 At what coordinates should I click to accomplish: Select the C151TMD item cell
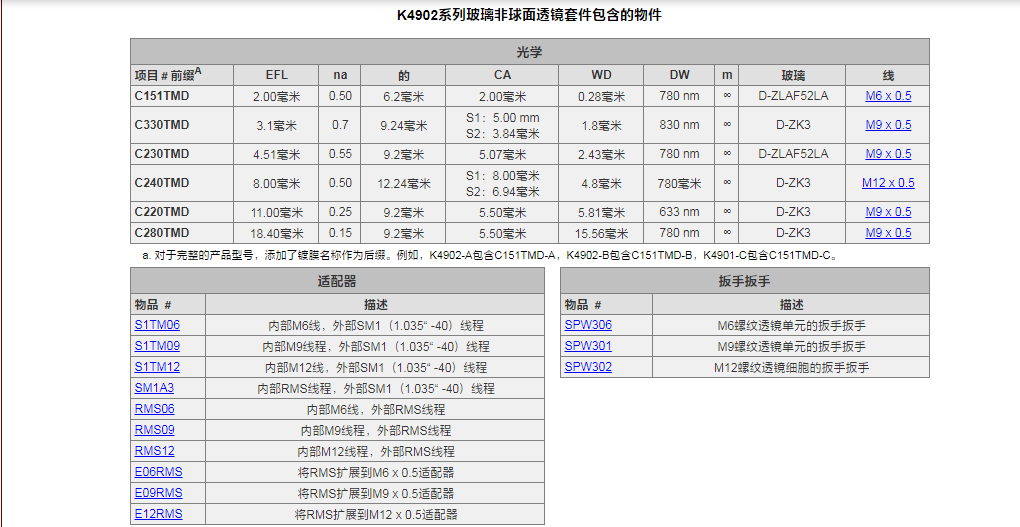tap(162, 96)
